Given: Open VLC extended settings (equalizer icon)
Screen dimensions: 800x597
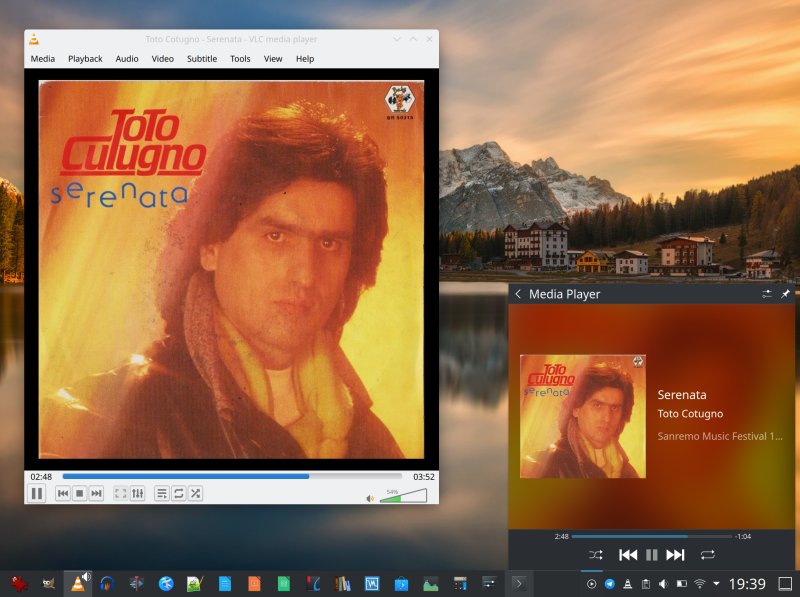Looking at the screenshot, I should 138,493.
